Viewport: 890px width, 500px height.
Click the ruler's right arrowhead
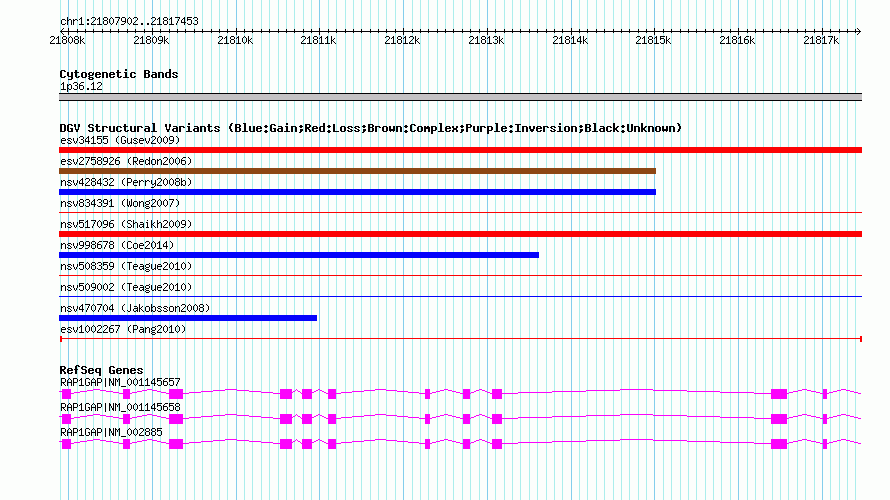859,31
